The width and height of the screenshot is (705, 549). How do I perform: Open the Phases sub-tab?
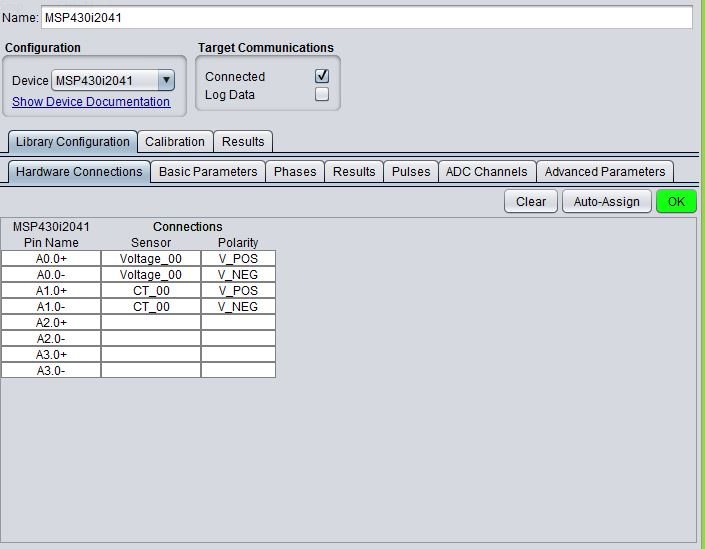pyautogui.click(x=295, y=172)
